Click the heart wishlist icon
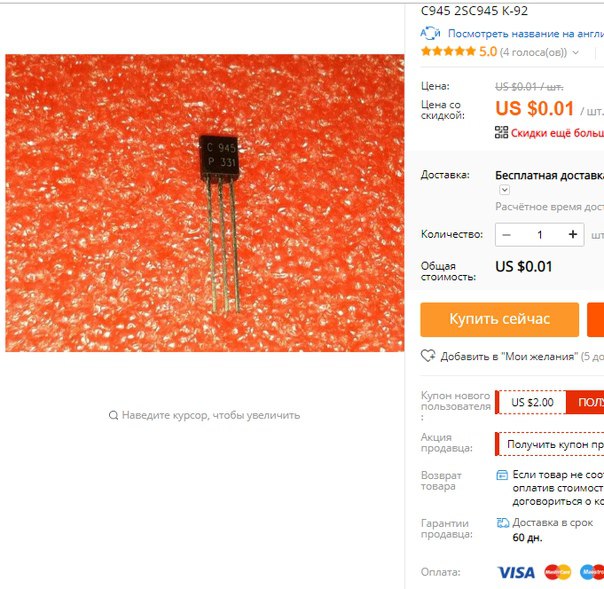The height and width of the screenshot is (589, 604). 428,356
